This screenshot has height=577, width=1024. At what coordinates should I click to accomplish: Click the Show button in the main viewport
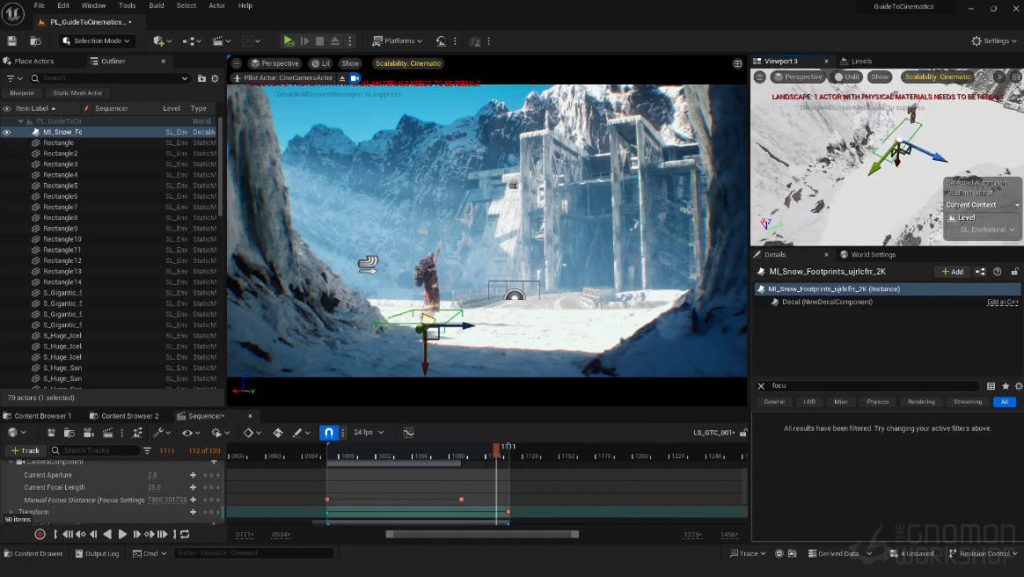pyautogui.click(x=350, y=63)
